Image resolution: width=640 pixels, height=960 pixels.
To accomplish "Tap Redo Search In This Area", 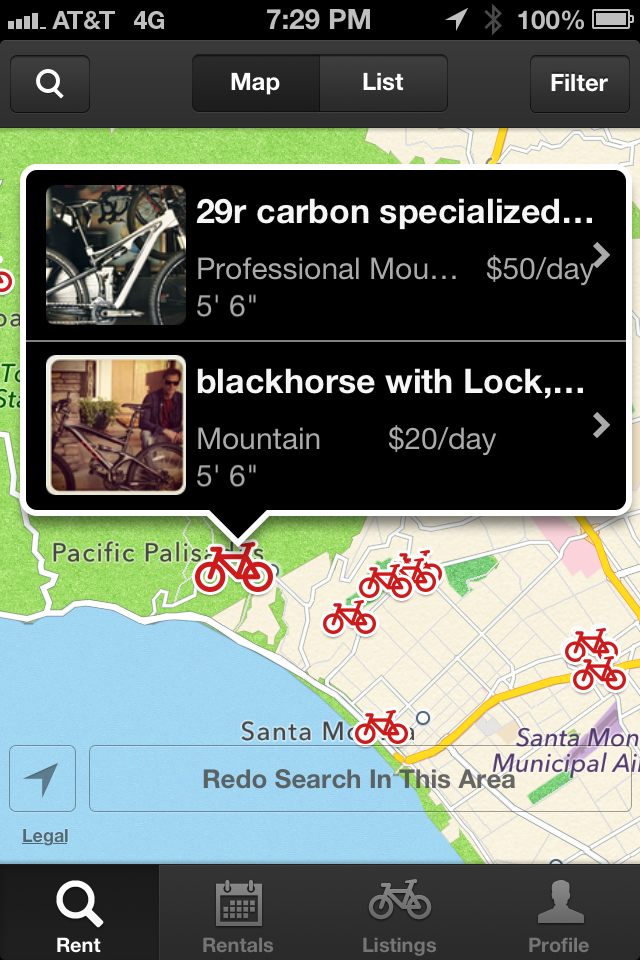I will point(358,779).
